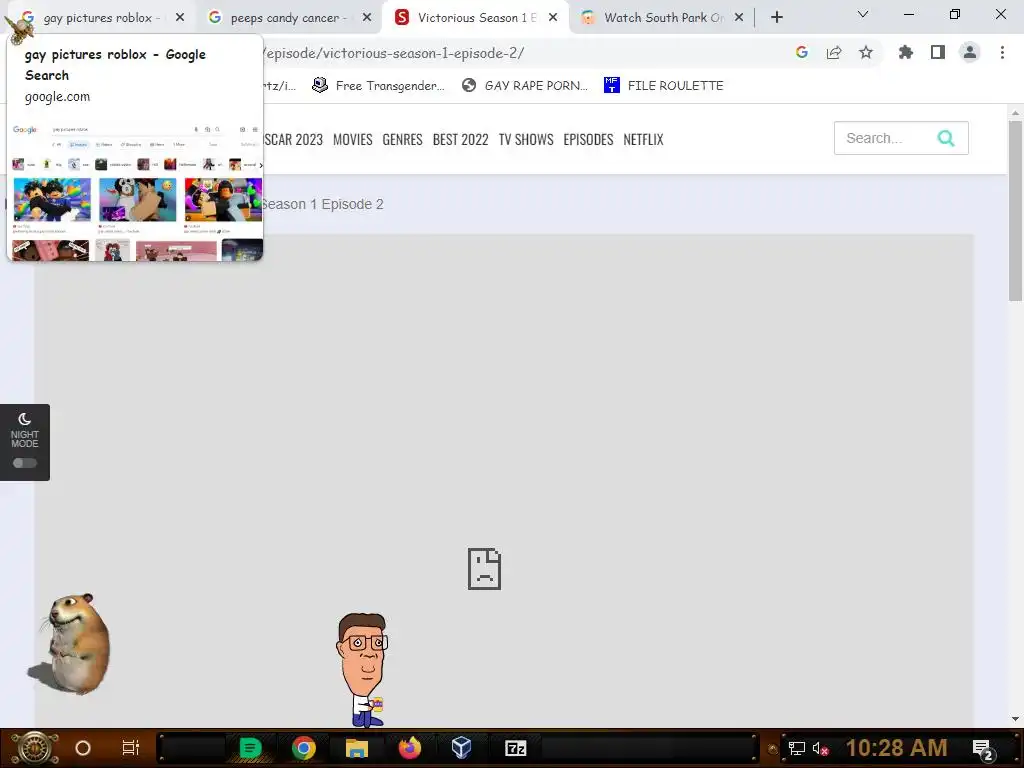Screen dimensions: 1024x768
Task: Select the gay pictures roblox tab
Action: [97, 18]
